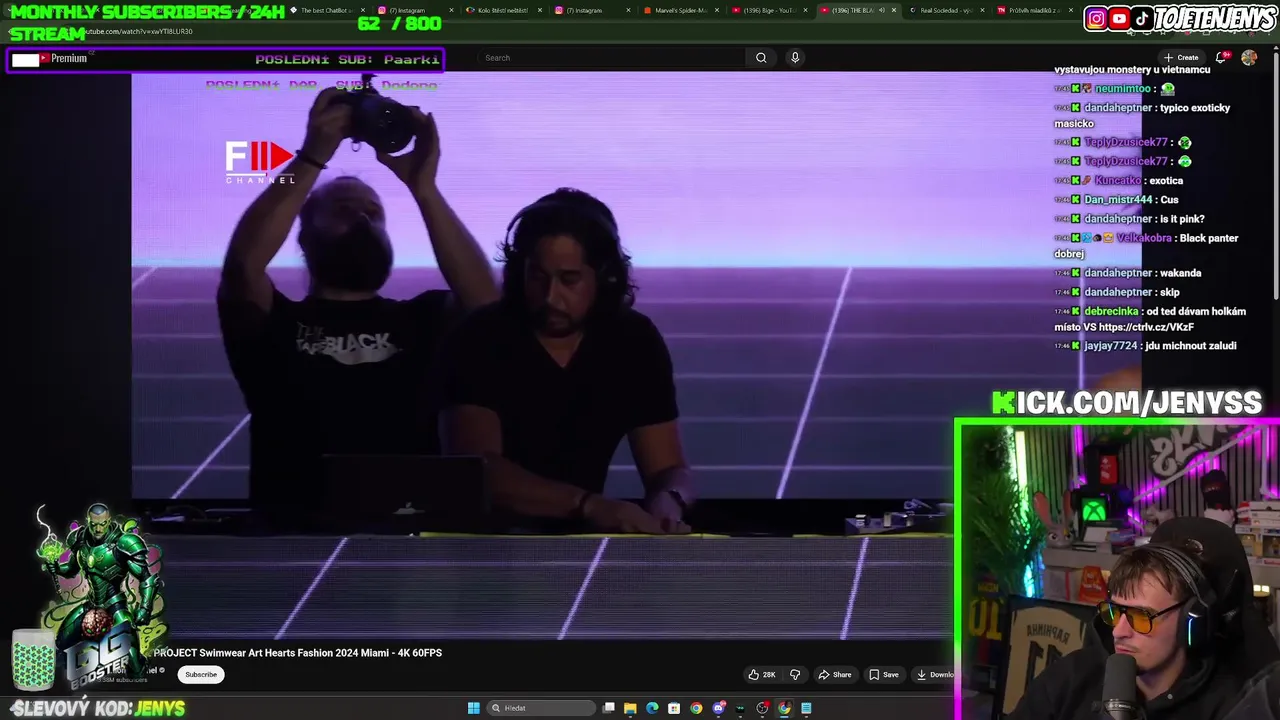Click username debrecinka in chat

[1112, 312]
